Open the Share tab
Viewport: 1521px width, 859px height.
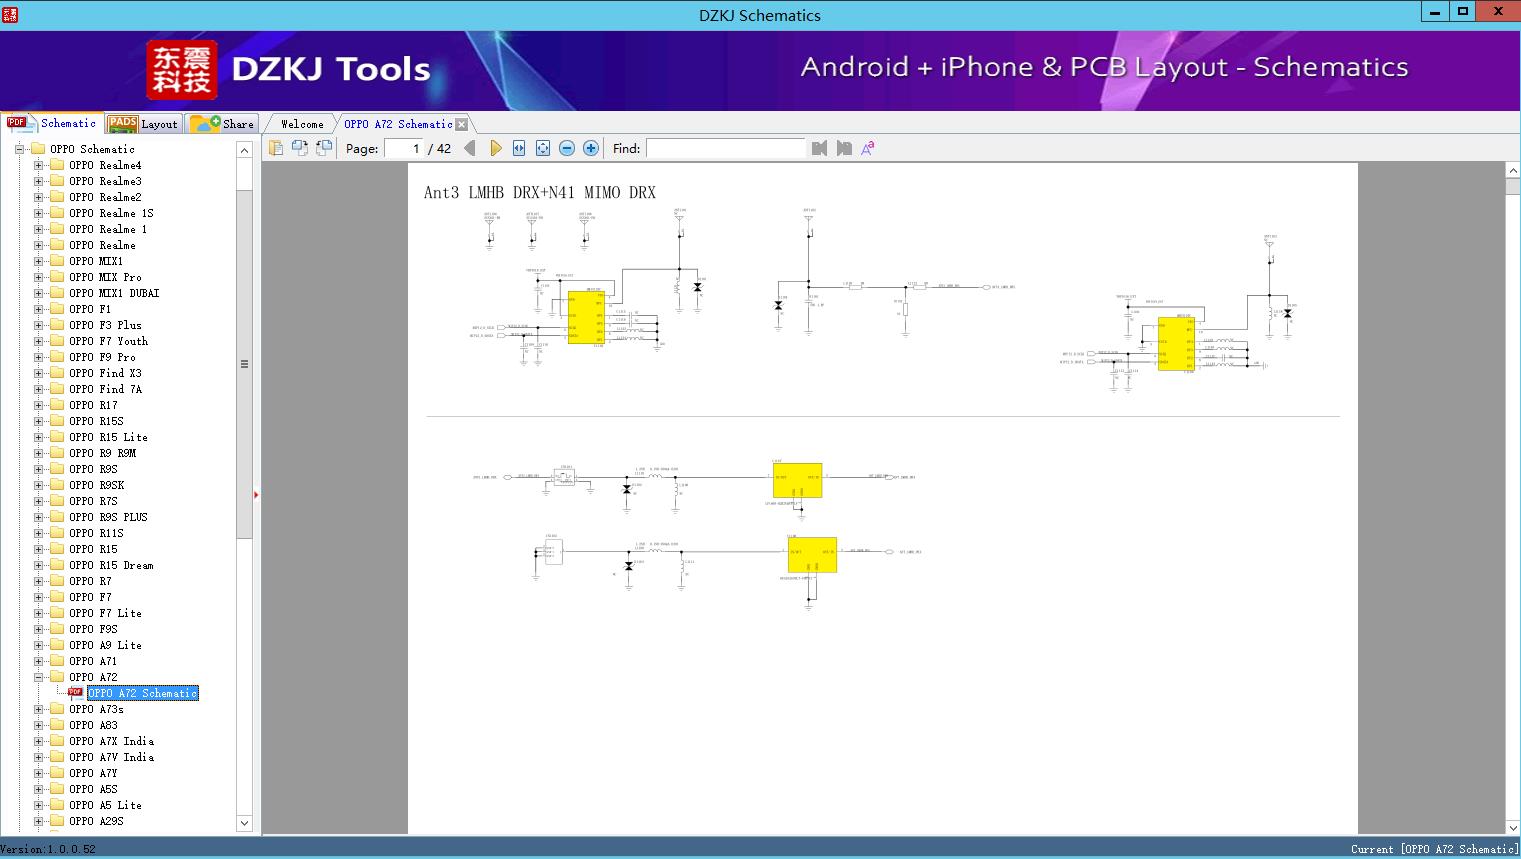point(222,124)
